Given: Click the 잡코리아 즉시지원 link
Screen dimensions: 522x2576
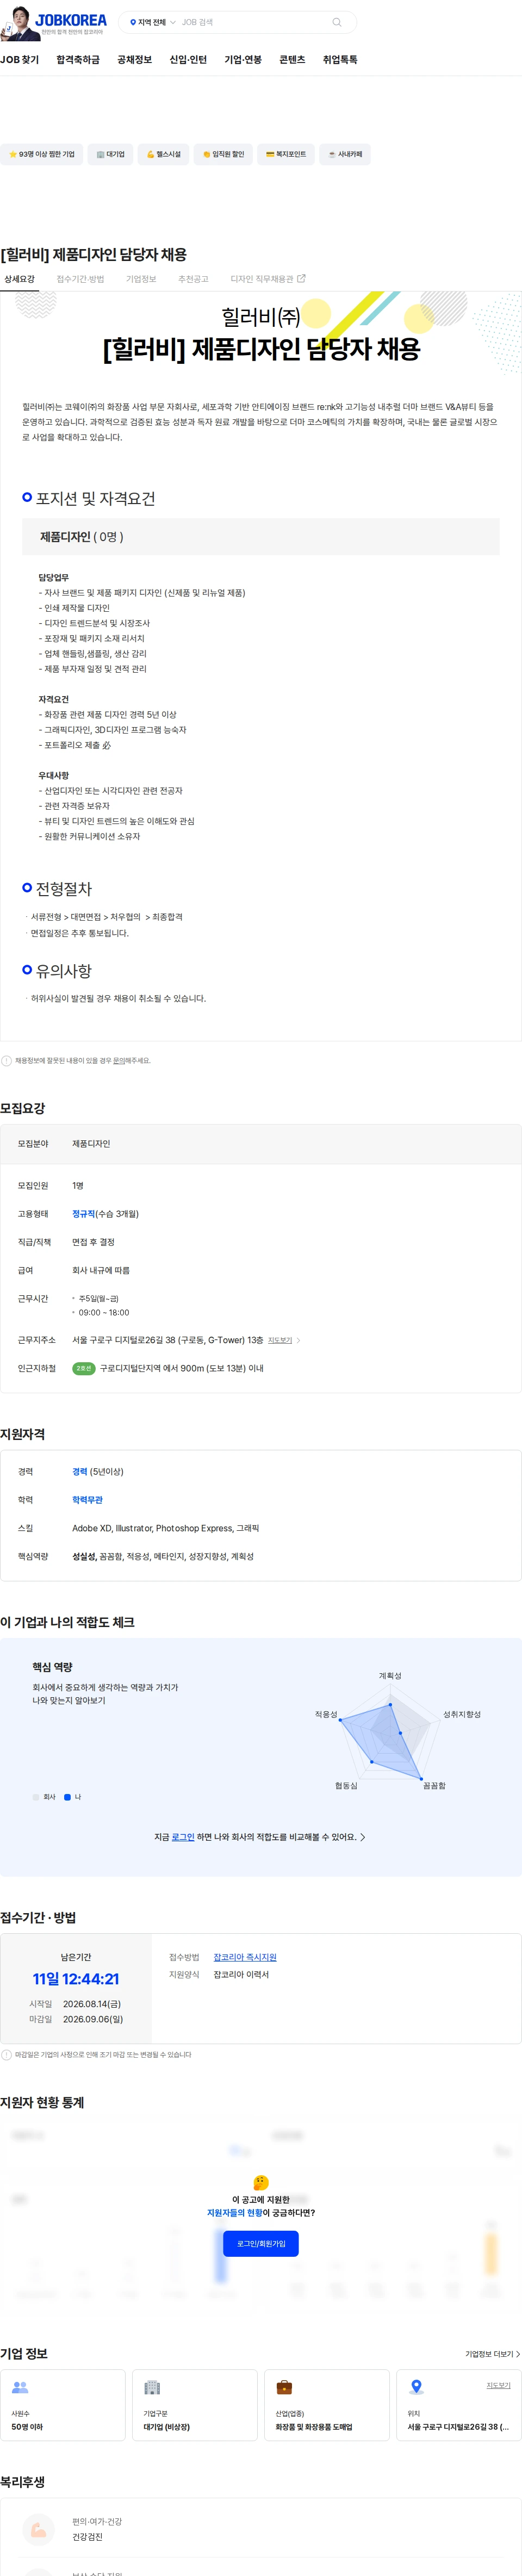Looking at the screenshot, I should tap(245, 1957).
